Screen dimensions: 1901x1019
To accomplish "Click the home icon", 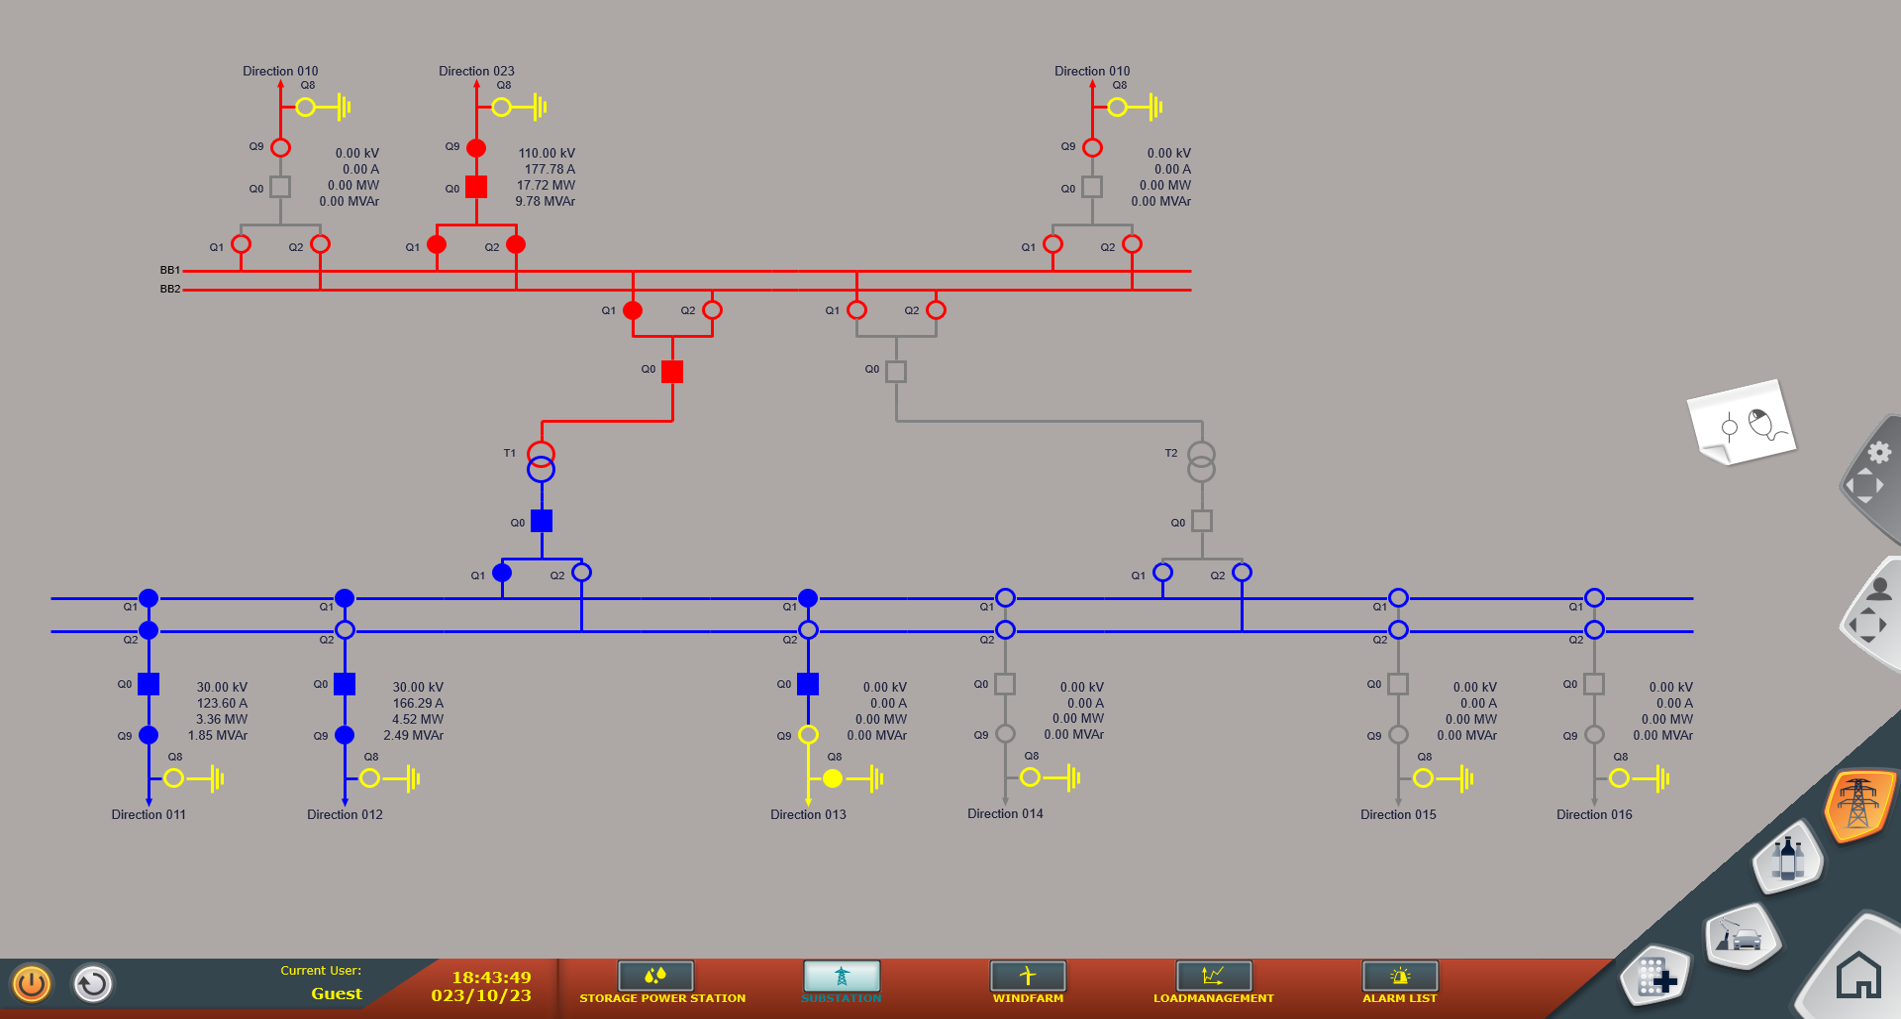I will tap(1858, 974).
